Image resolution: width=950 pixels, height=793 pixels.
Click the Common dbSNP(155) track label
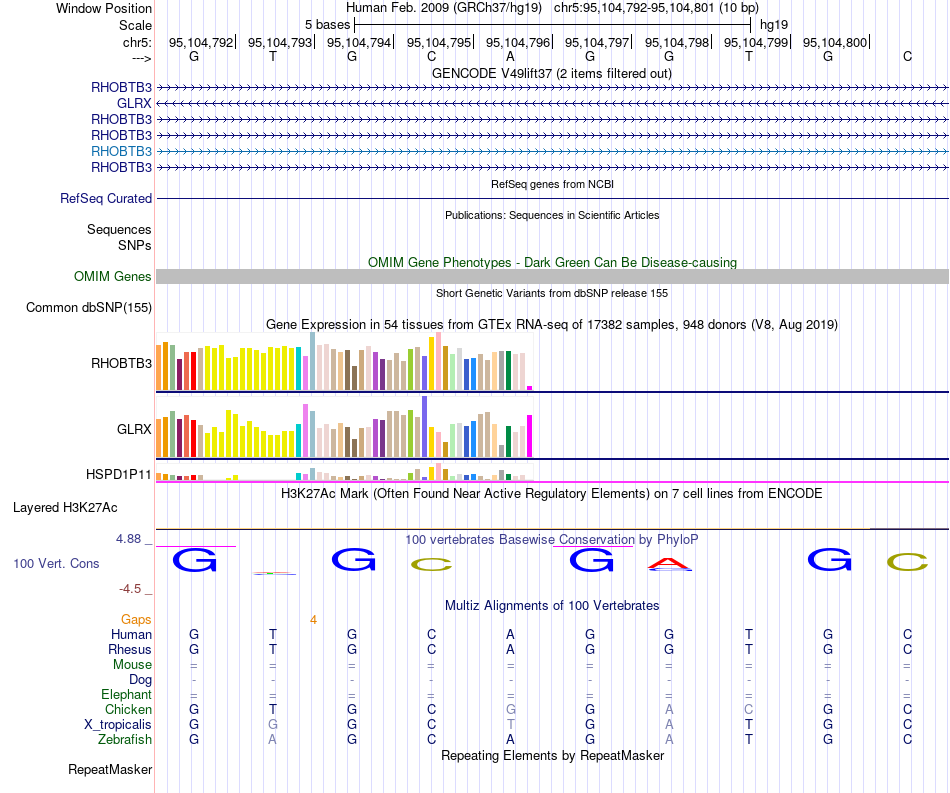[x=89, y=307]
